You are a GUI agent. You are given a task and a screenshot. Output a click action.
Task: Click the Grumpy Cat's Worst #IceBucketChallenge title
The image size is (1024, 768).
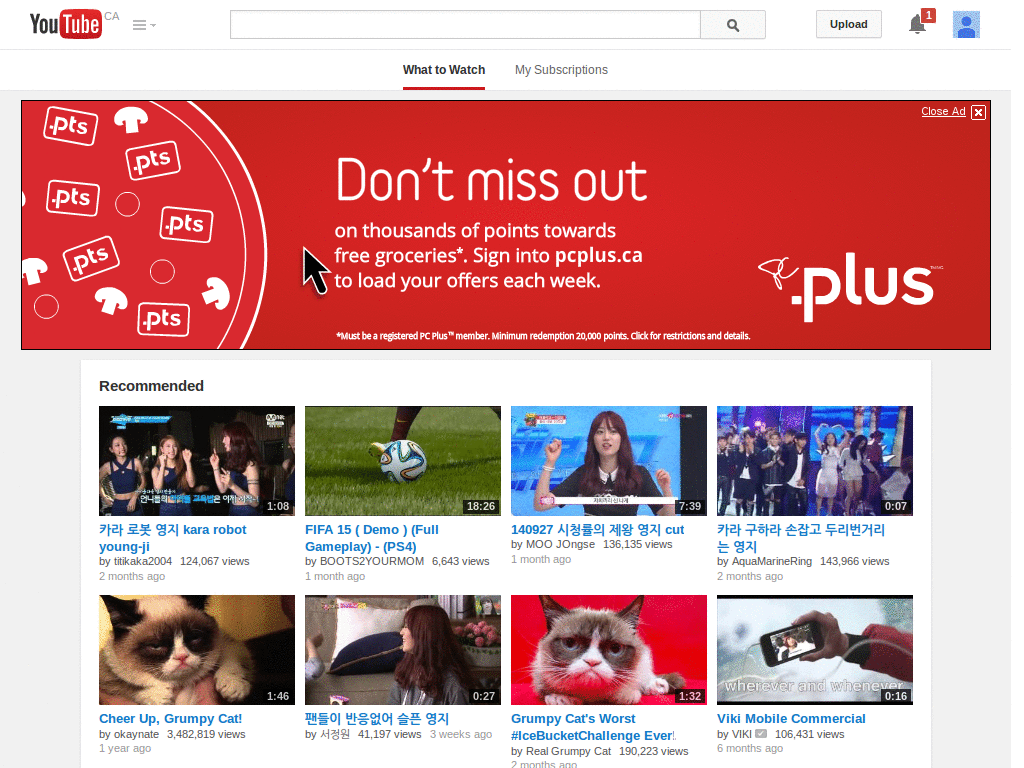click(593, 727)
